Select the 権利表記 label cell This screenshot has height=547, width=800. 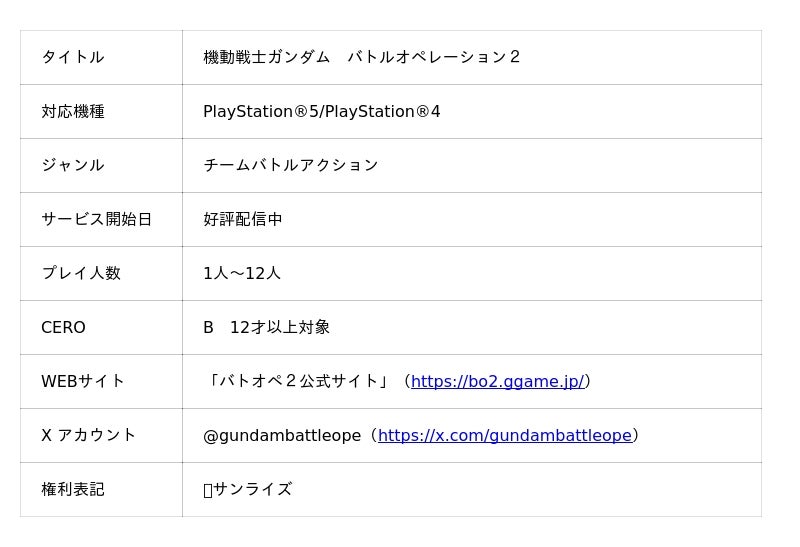click(101, 489)
